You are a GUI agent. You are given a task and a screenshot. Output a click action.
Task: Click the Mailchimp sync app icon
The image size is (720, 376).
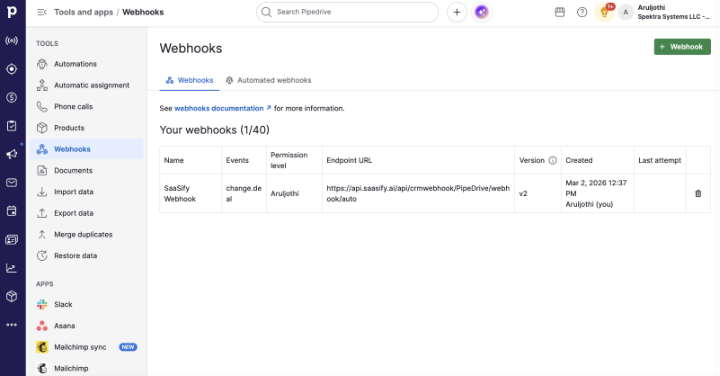tap(42, 347)
